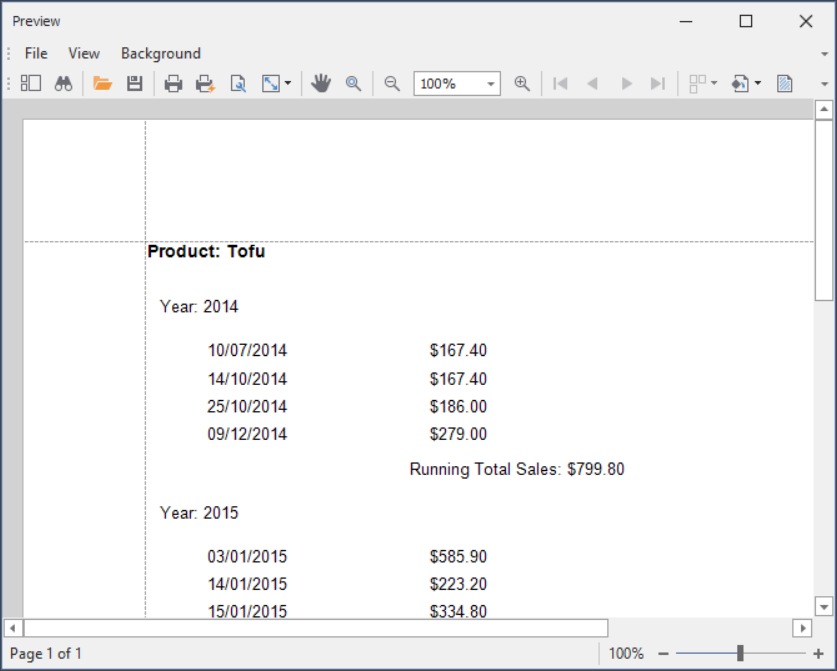The image size is (837, 671).
Task: Click the amount $585.90
Action: (x=459, y=557)
